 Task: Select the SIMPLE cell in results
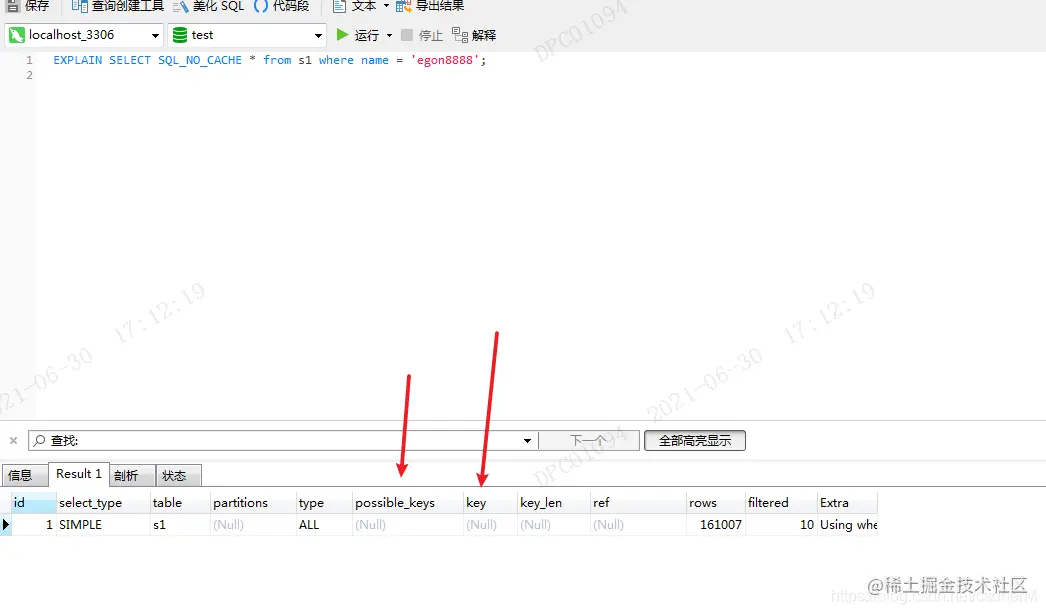103,525
